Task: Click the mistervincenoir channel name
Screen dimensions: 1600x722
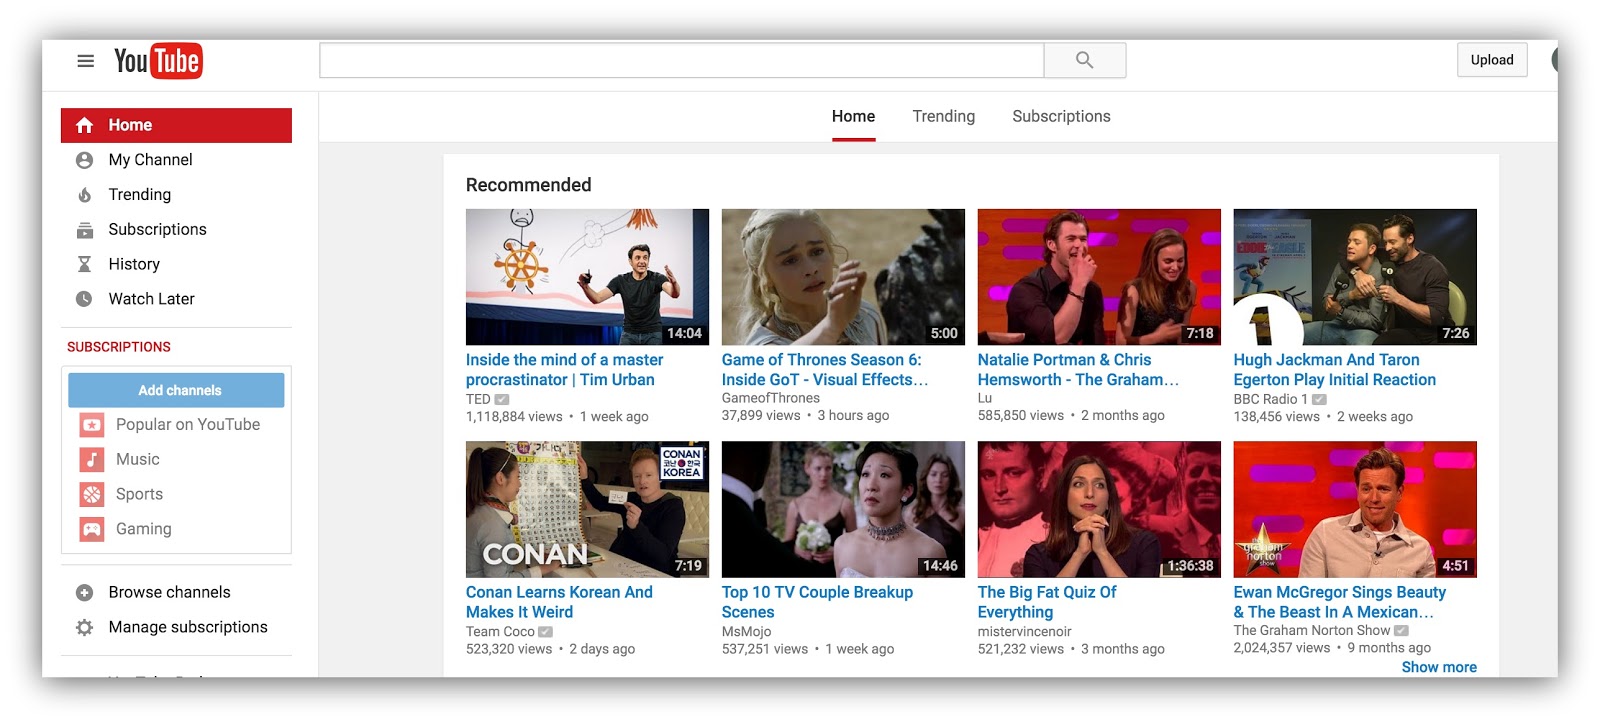Action: point(1024,632)
